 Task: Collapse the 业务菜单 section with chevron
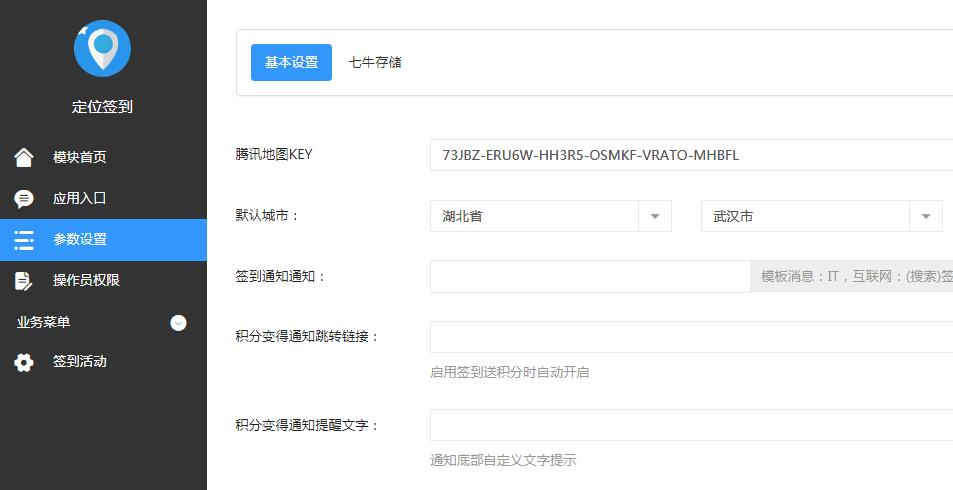pyautogui.click(x=178, y=322)
